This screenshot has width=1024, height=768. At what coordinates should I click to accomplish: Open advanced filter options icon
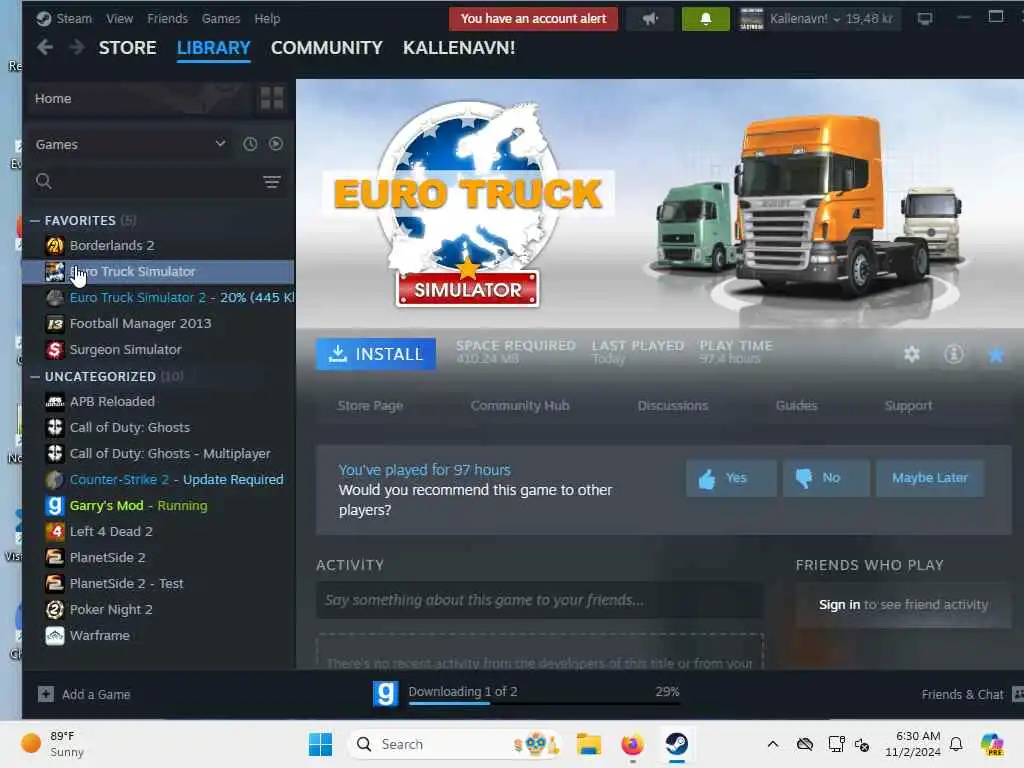pyautogui.click(x=272, y=182)
